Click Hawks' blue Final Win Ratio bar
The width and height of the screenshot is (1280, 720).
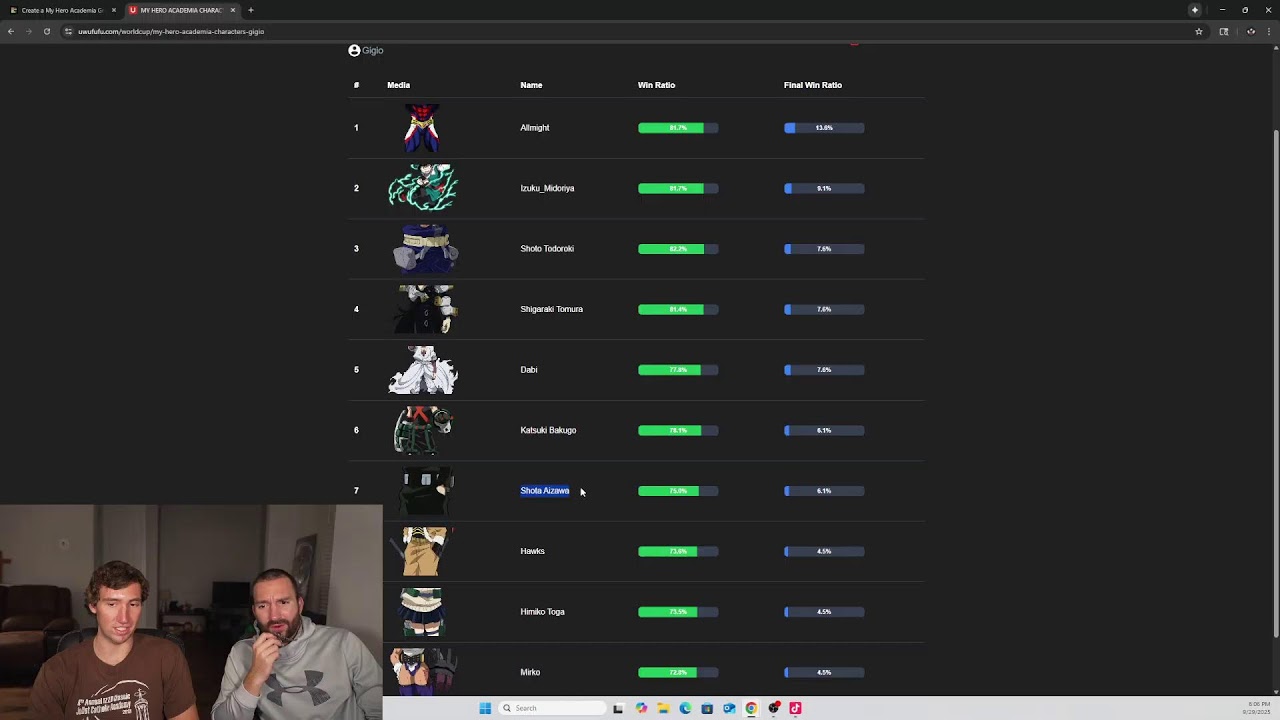(786, 551)
